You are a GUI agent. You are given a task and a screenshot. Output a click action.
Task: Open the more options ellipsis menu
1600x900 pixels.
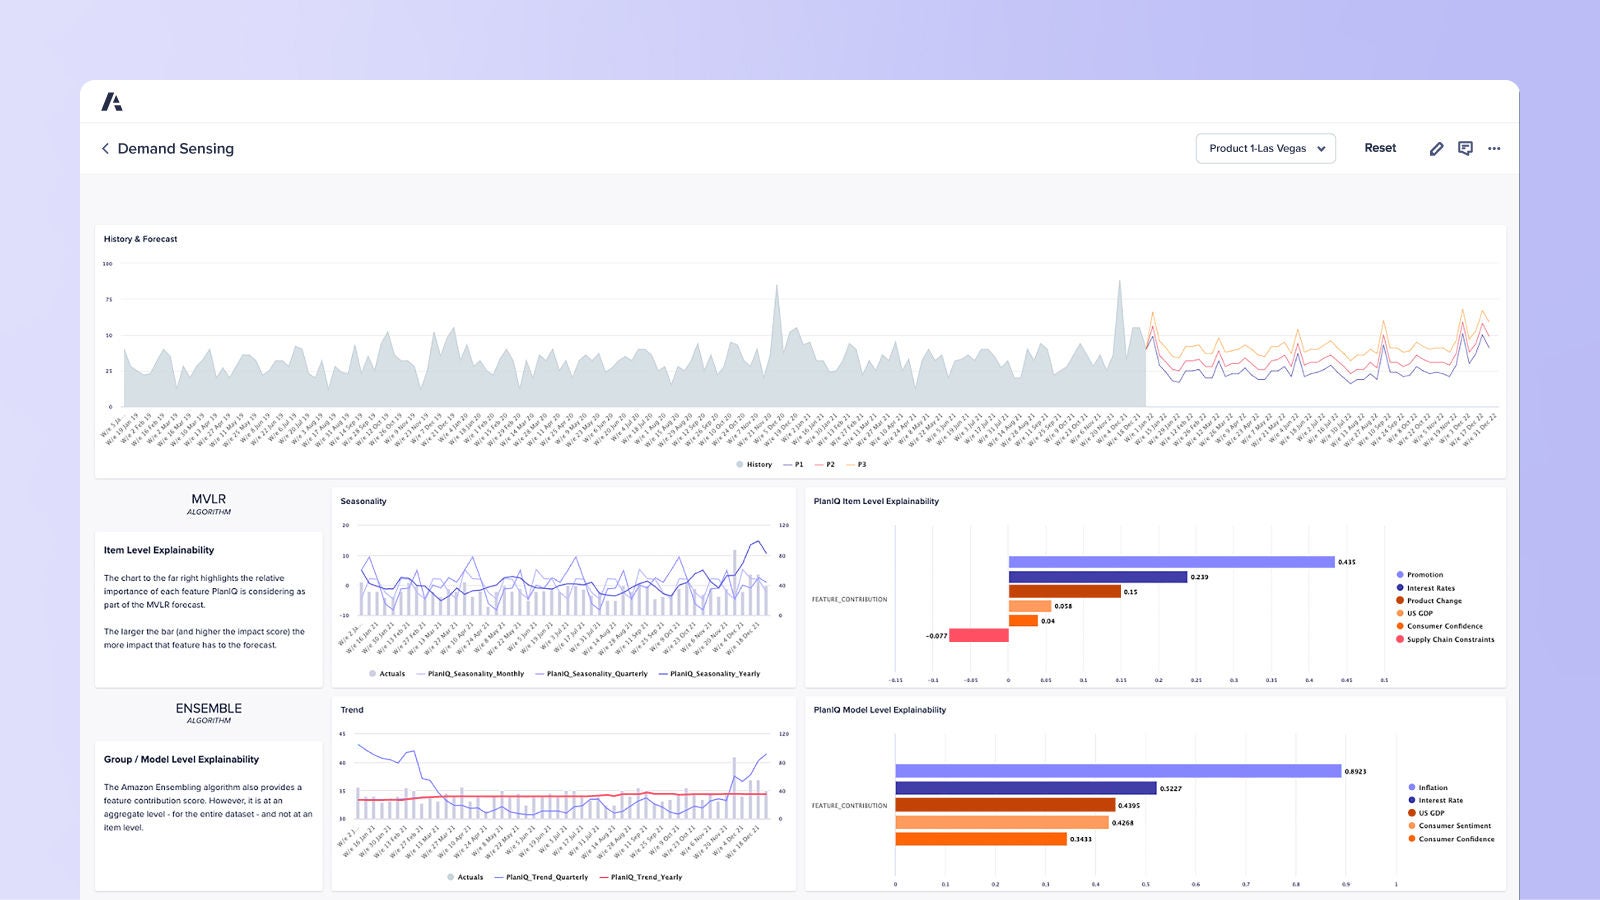coord(1495,148)
